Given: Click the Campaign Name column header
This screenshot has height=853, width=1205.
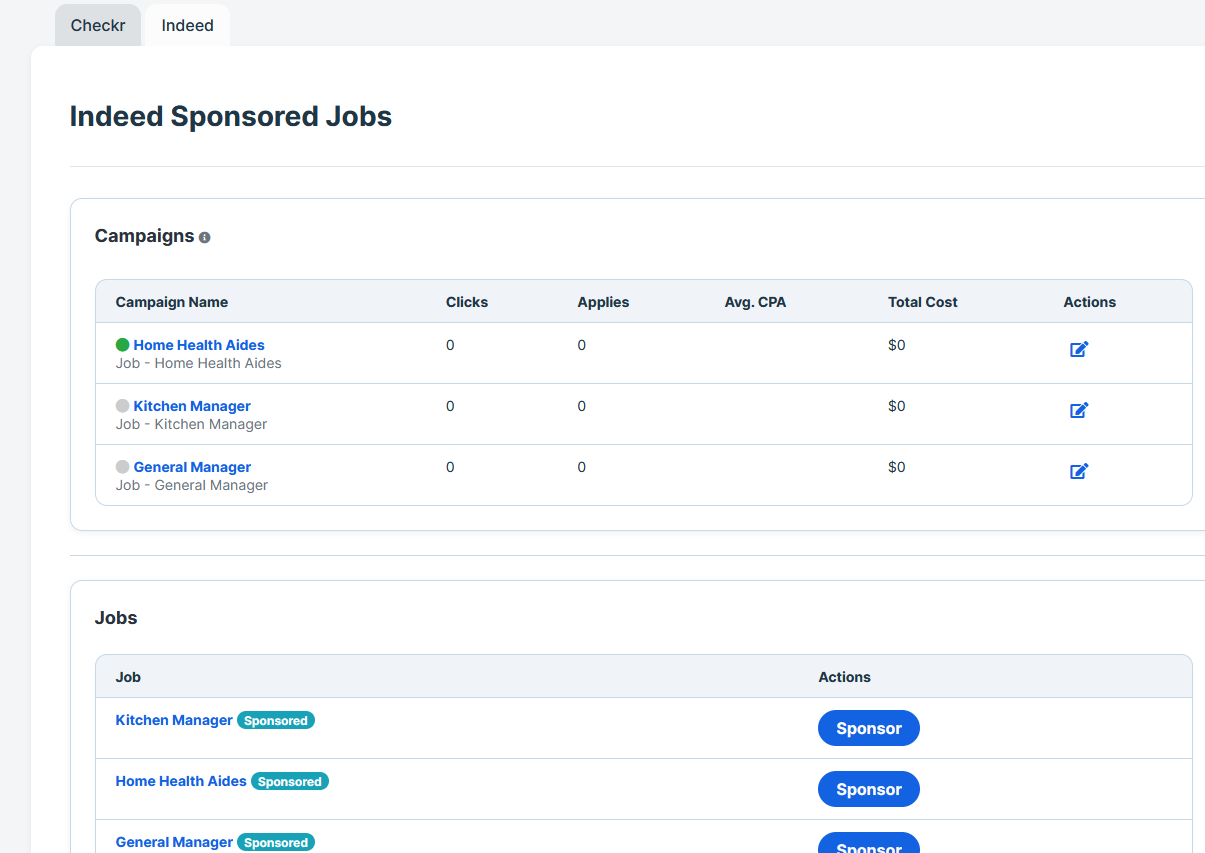Looking at the screenshot, I should click(172, 302).
